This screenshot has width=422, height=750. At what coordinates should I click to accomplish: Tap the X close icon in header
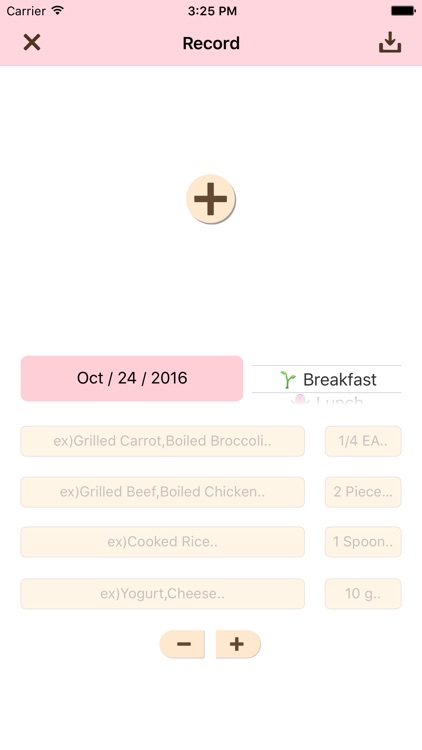click(32, 43)
